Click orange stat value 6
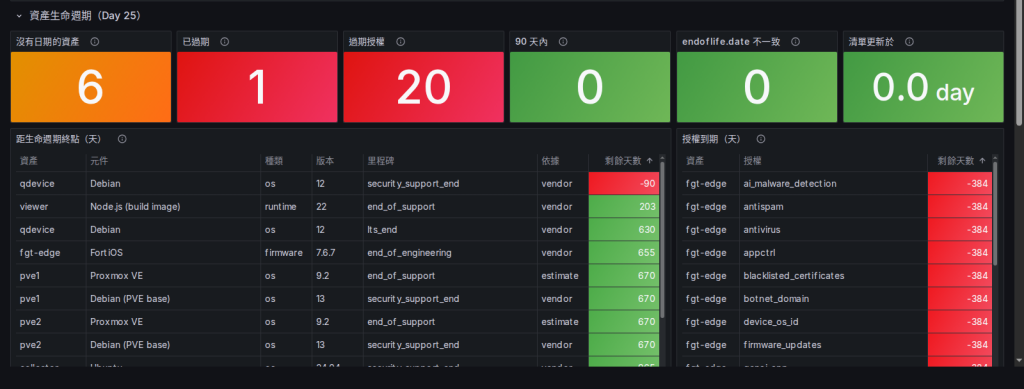 click(90, 87)
